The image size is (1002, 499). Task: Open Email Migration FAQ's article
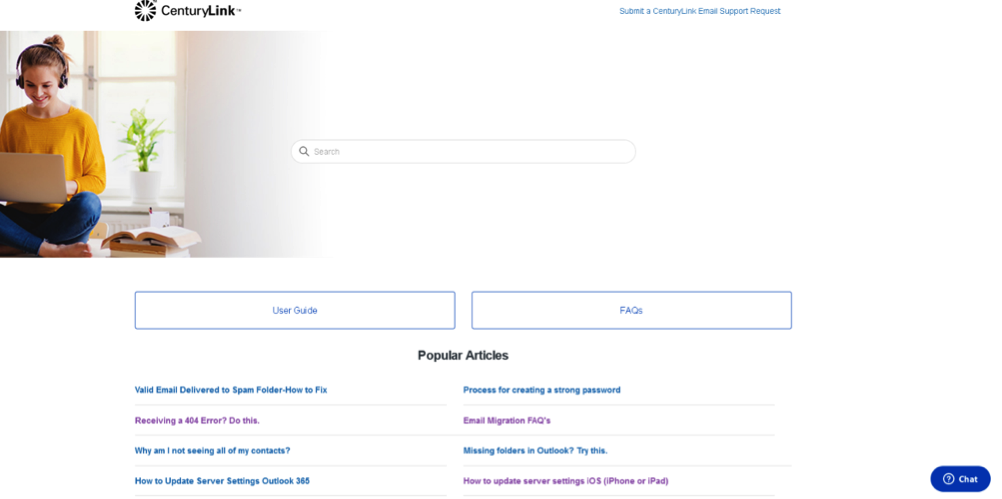coord(507,420)
